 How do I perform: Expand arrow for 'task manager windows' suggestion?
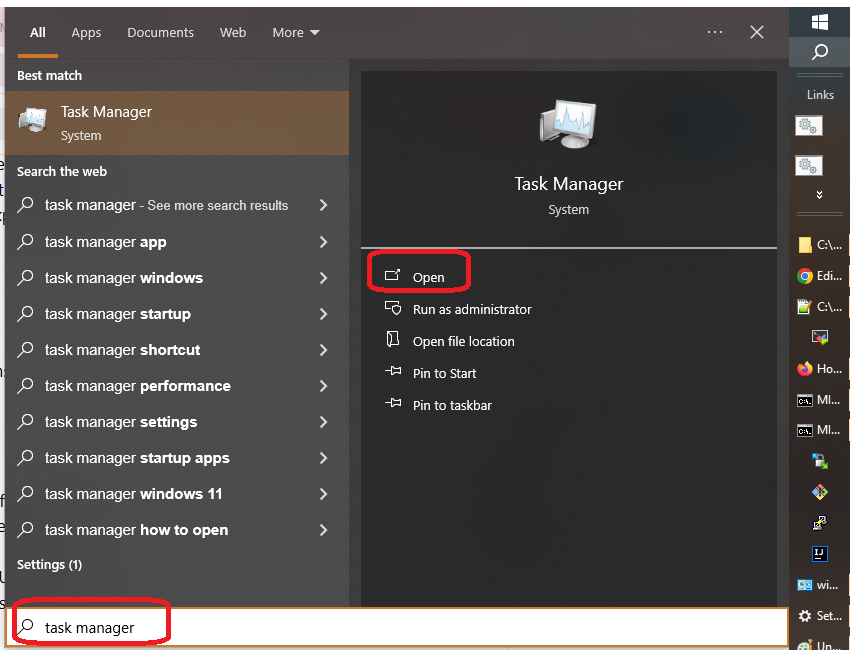(x=324, y=278)
